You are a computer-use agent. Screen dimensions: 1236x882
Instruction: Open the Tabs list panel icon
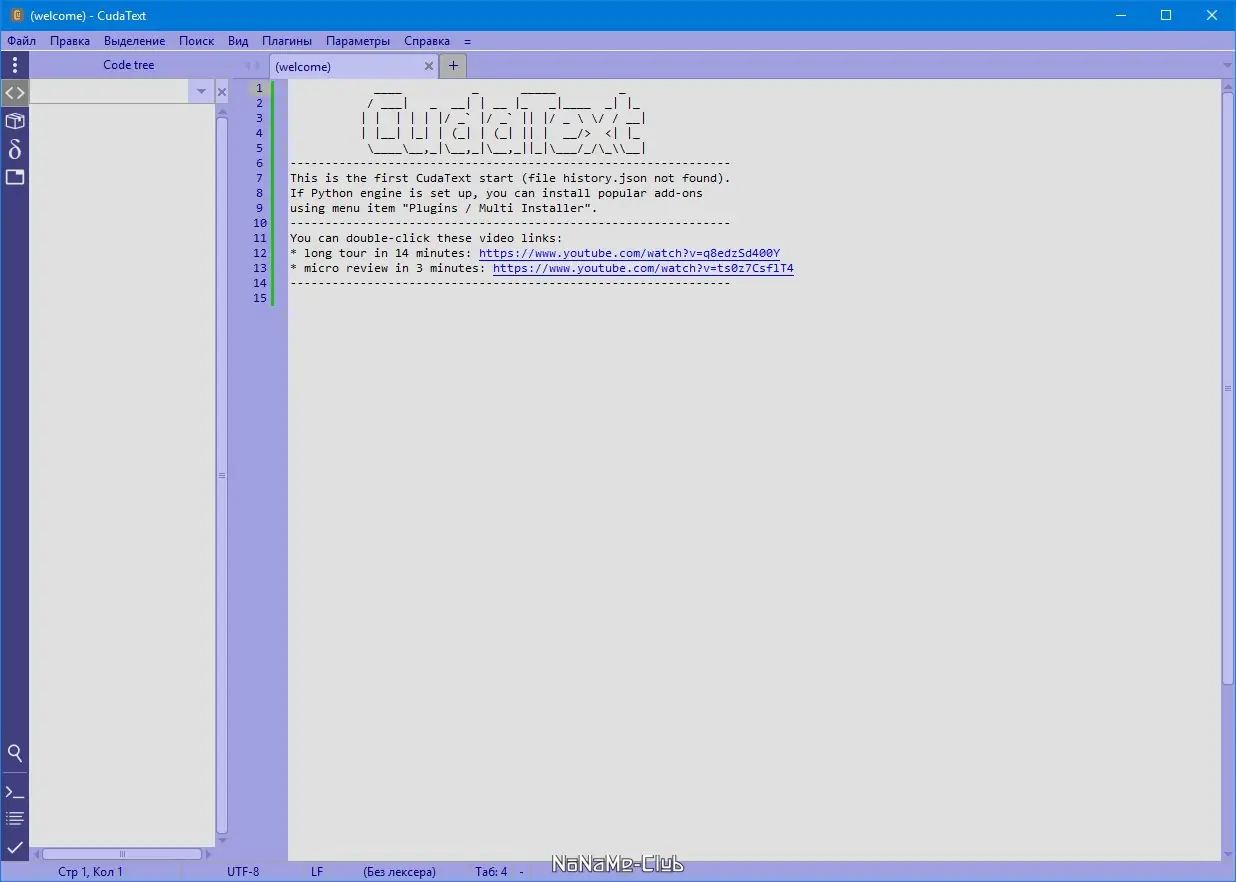click(14, 177)
